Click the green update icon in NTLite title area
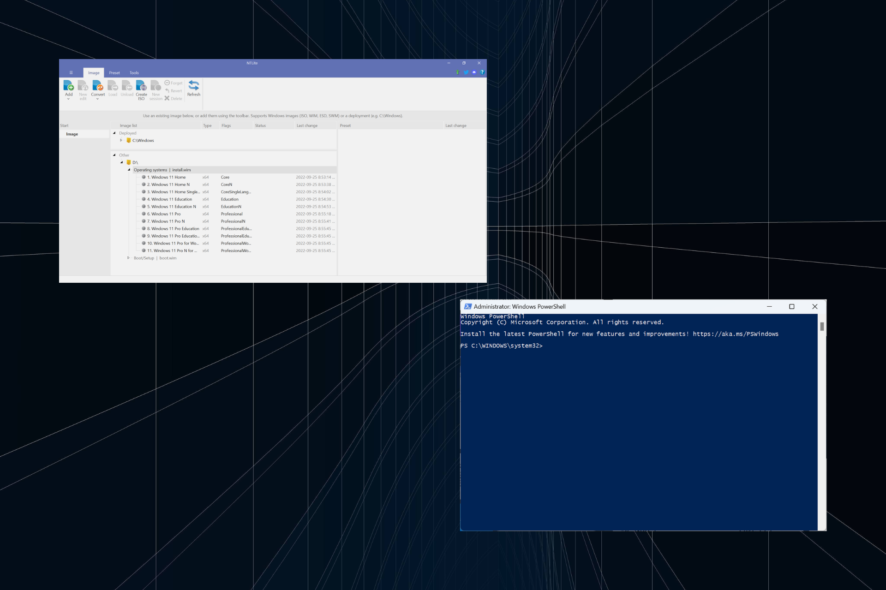Viewport: 886px width, 590px height. click(x=458, y=72)
